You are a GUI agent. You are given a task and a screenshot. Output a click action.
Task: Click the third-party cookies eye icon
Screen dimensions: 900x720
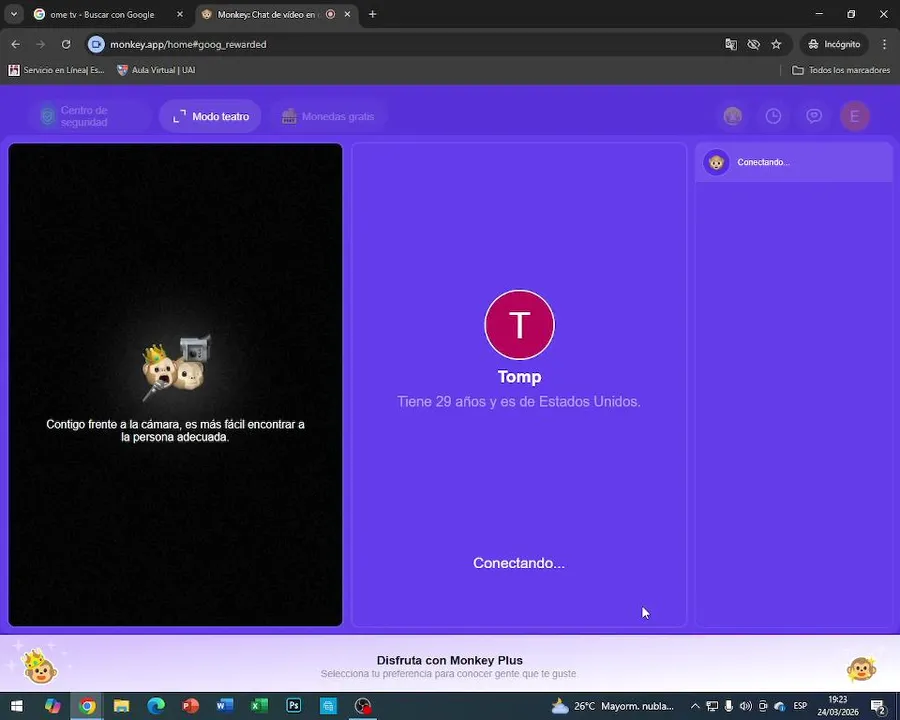click(x=754, y=44)
